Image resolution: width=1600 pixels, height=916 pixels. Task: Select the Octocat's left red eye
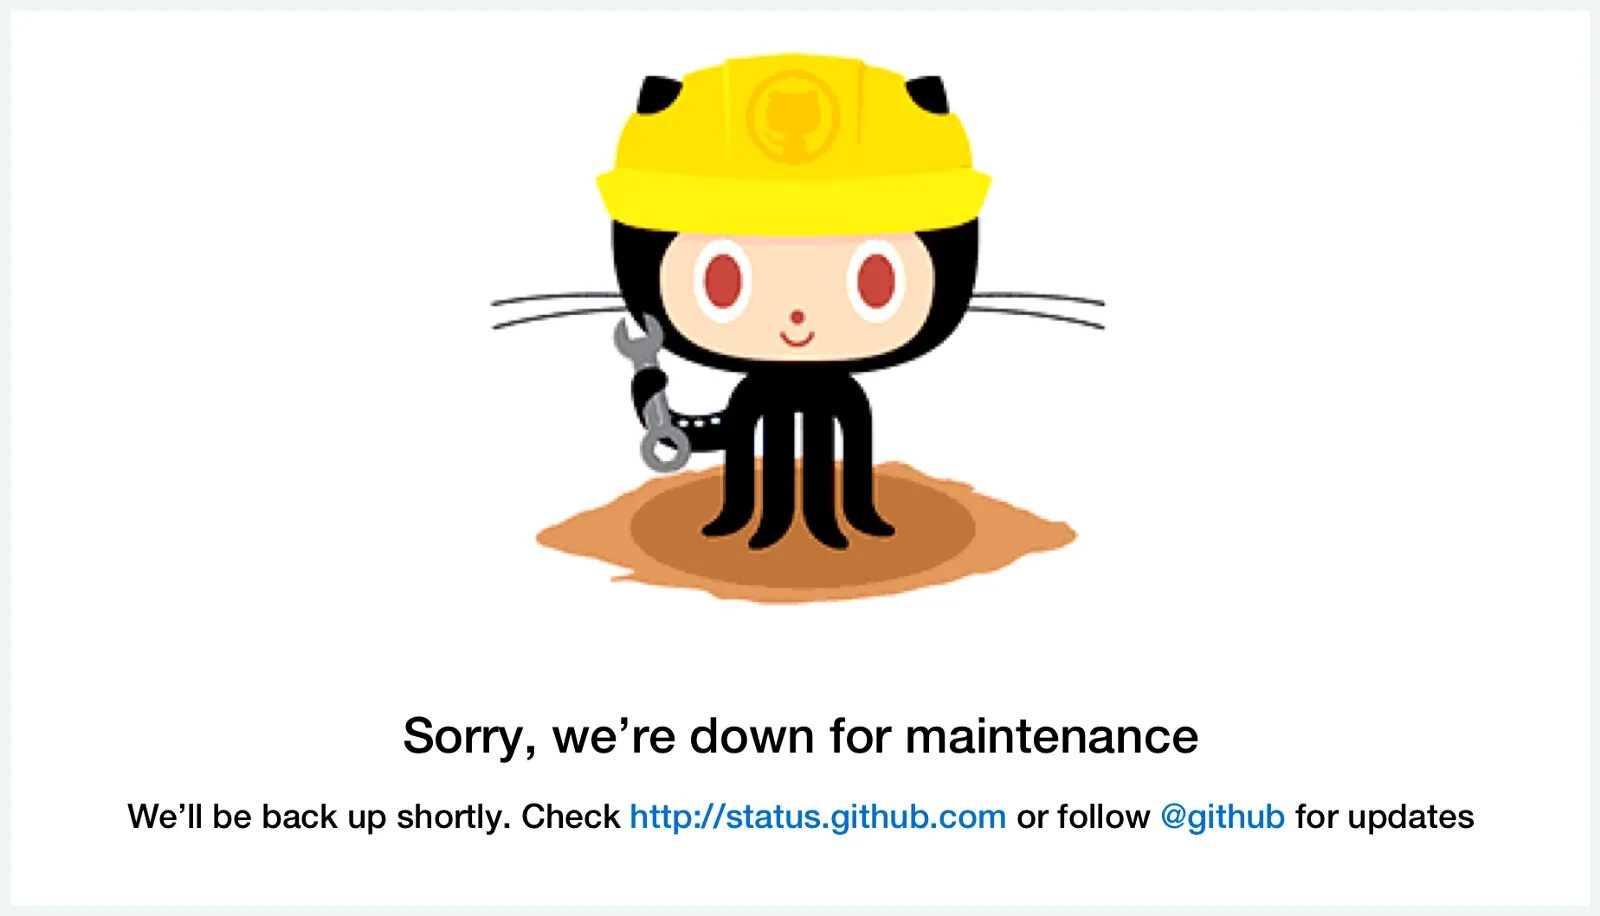tap(722, 281)
